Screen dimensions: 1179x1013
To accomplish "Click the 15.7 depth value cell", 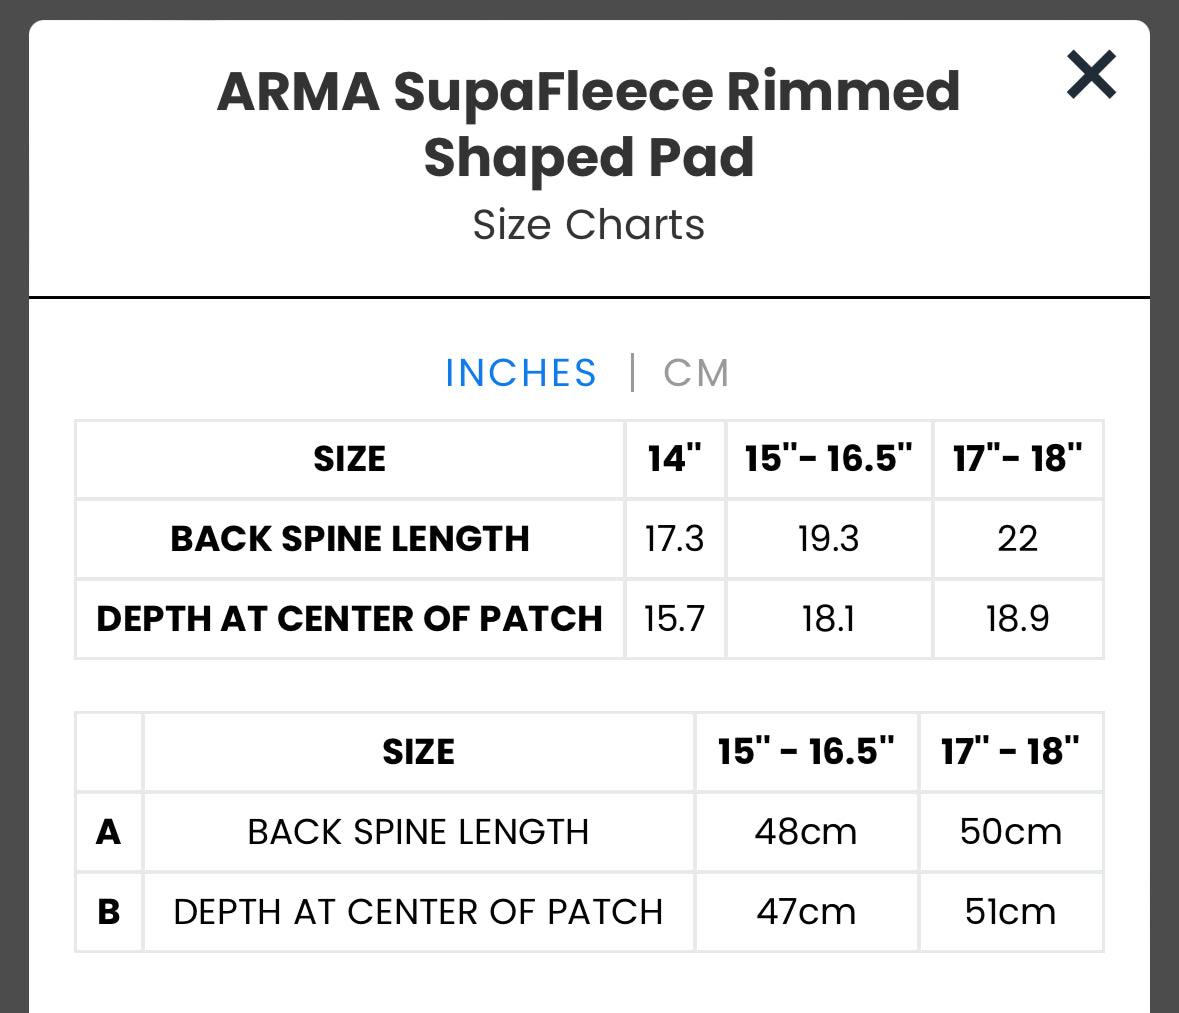I will coord(675,619).
